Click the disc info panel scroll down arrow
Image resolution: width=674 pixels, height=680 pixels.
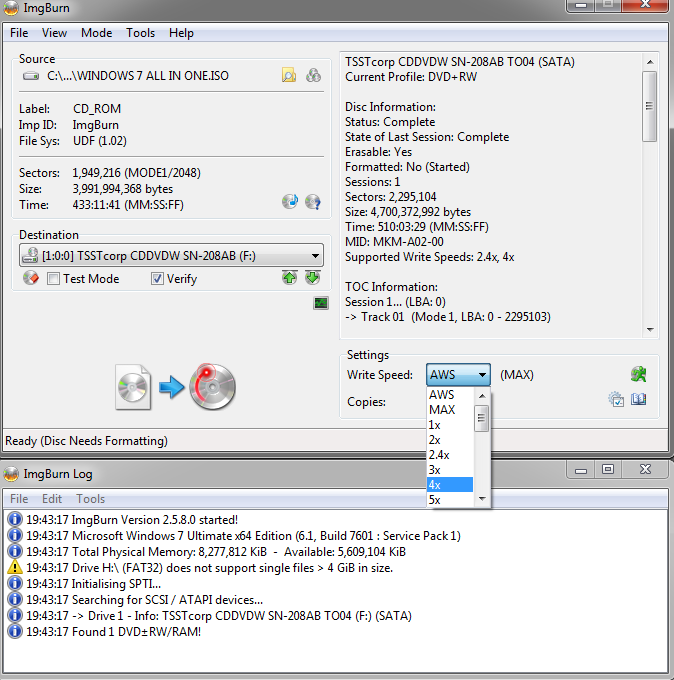(x=650, y=330)
